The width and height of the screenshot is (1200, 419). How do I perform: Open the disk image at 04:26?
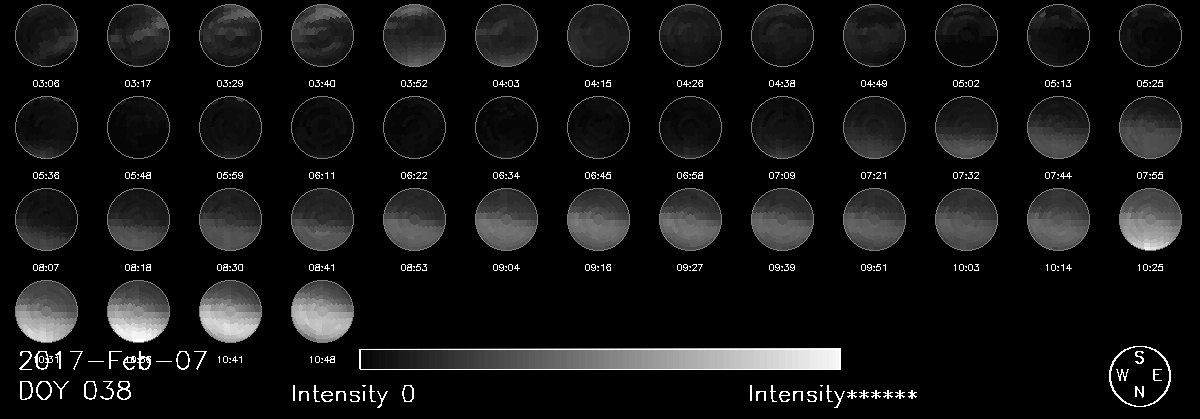[690, 35]
